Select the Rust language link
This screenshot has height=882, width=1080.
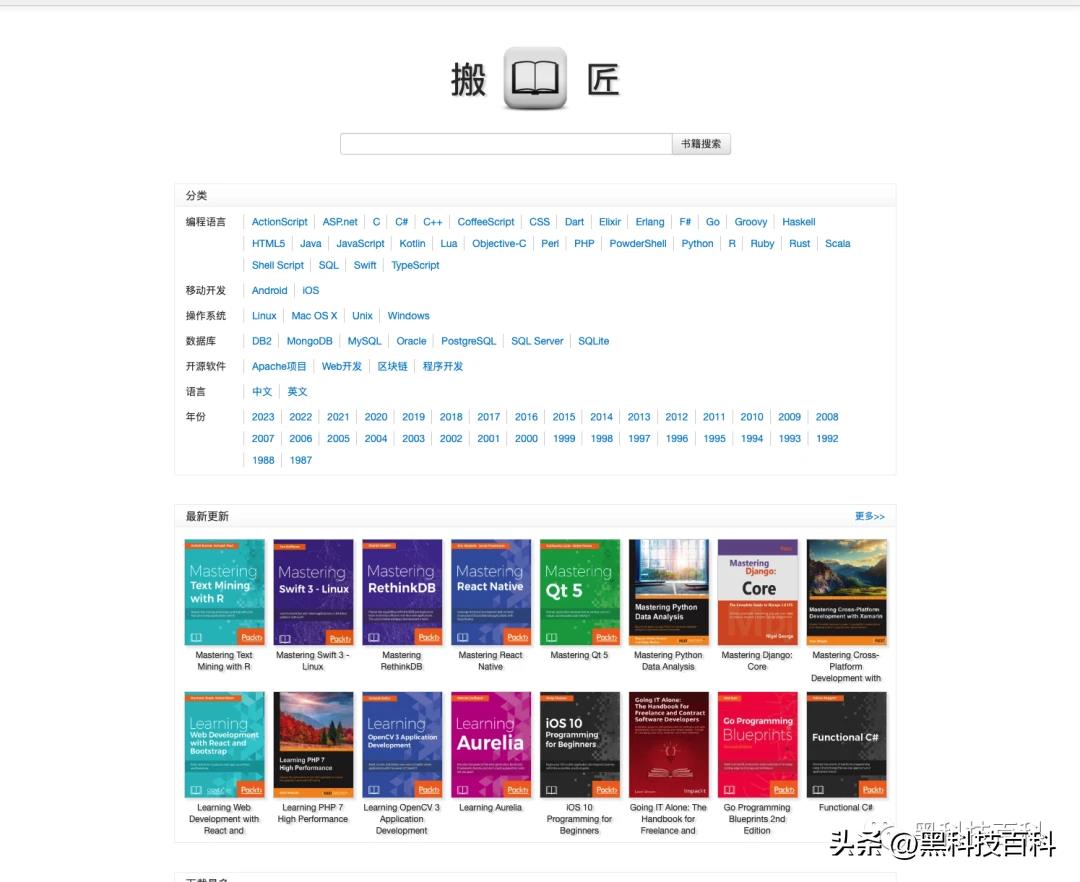[800, 243]
